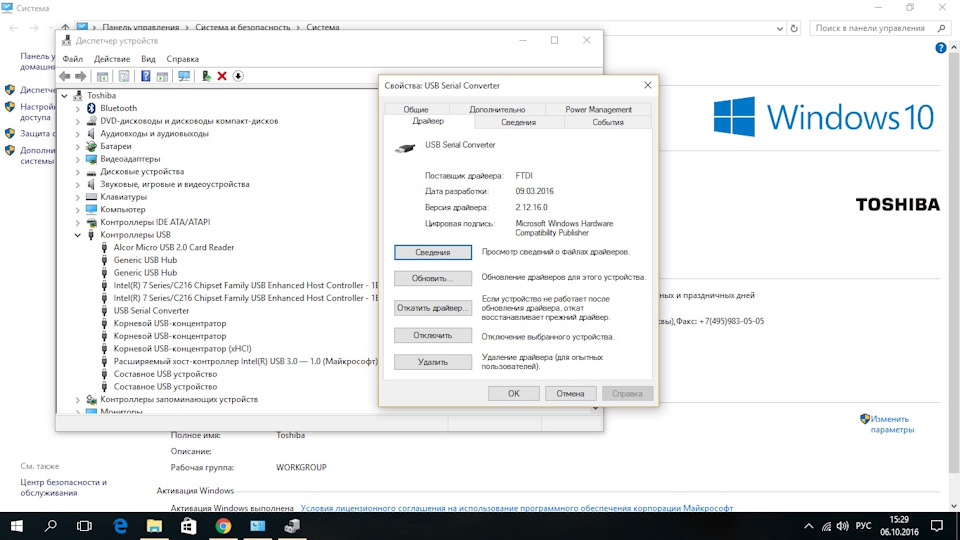Screen dimensions: 960x540
Task: Open the Справка menu in Device Manager
Action: pos(182,59)
